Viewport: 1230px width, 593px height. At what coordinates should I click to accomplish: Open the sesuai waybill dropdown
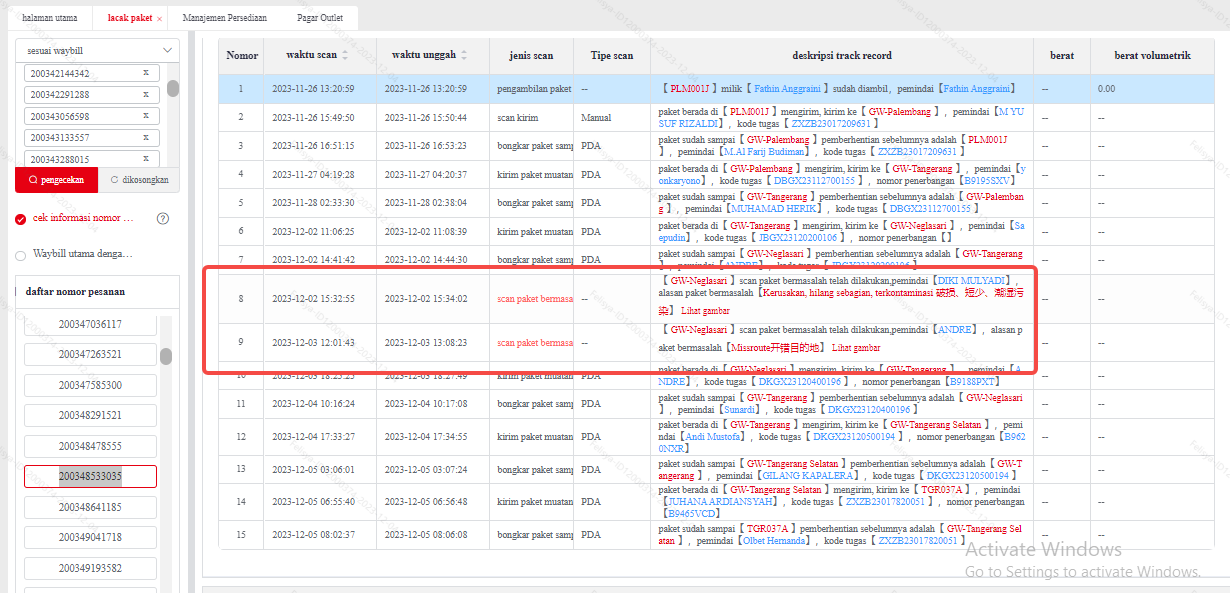coord(97,50)
